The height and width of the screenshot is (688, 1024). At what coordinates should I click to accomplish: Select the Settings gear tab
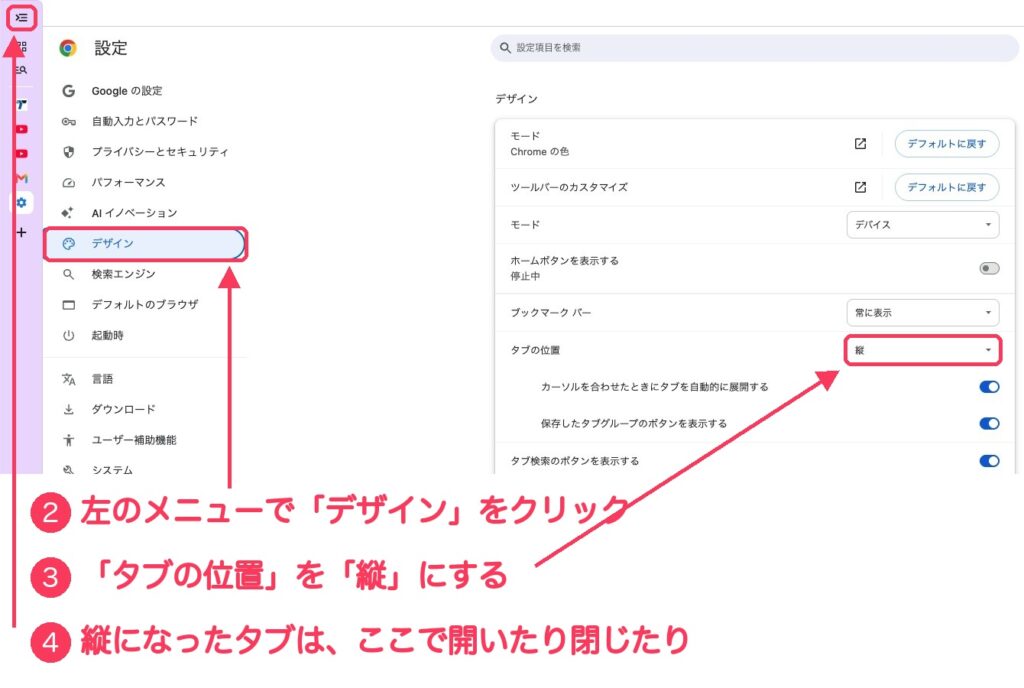coord(22,203)
